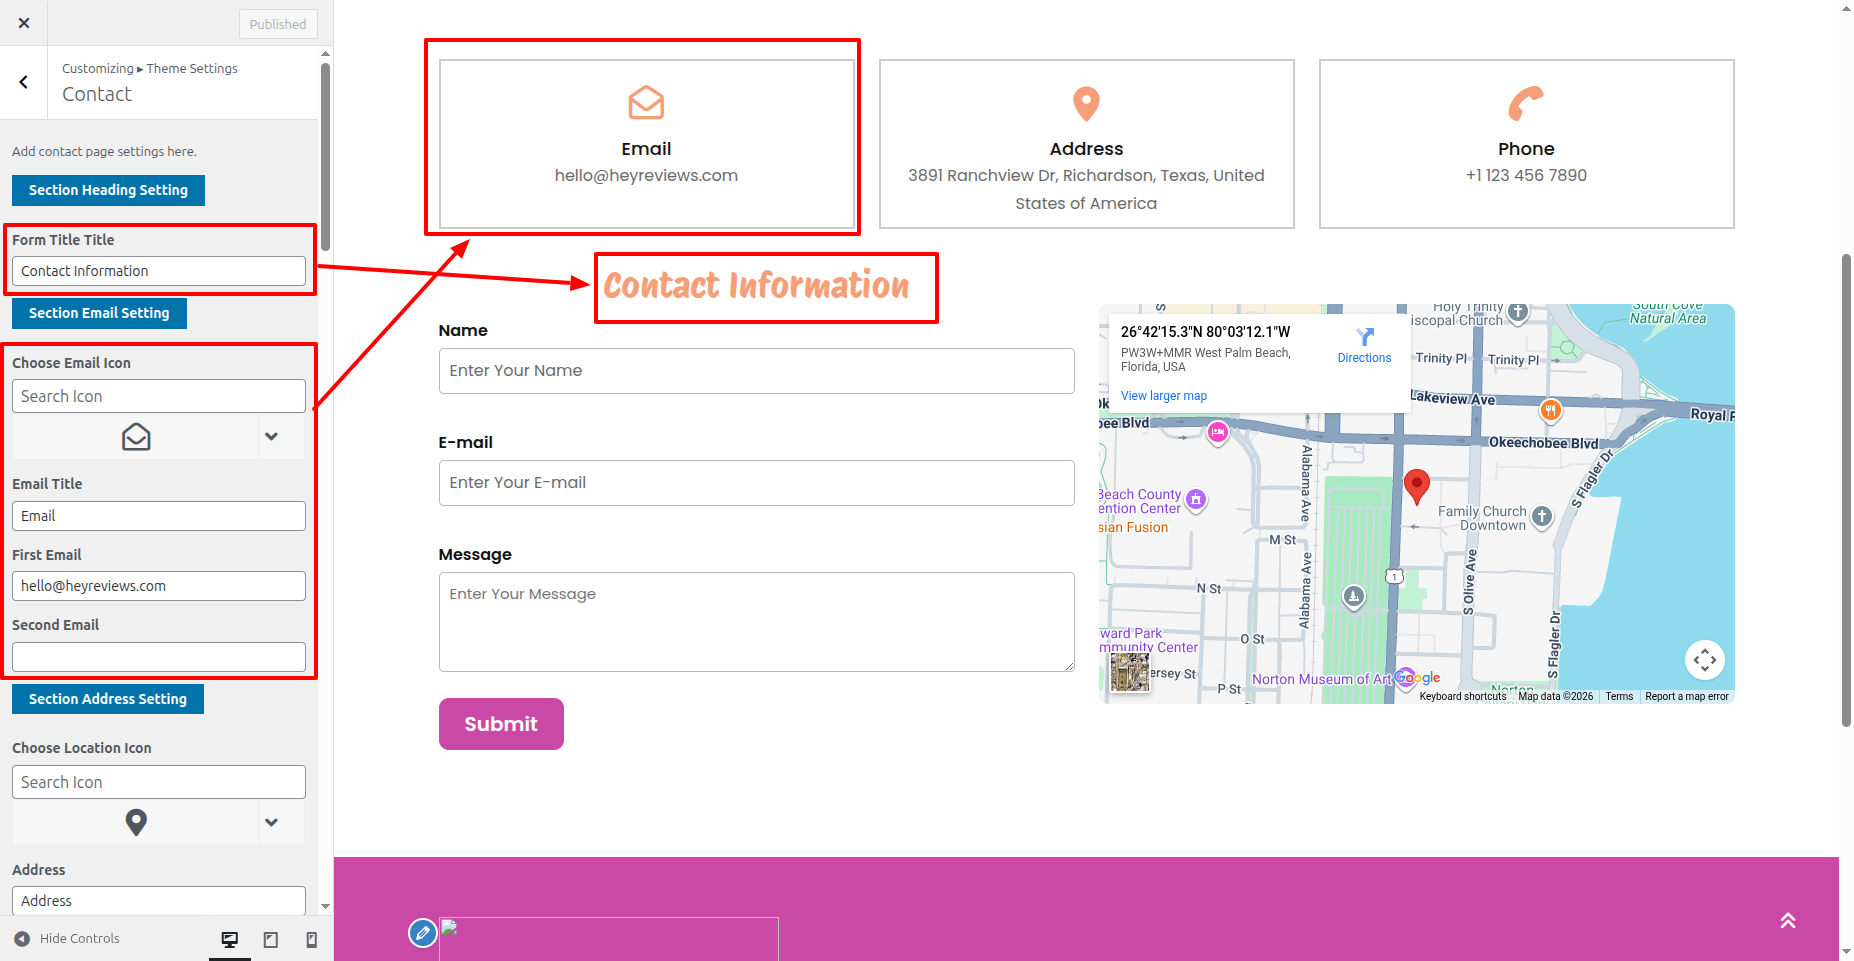The image size is (1854, 961).
Task: Switch to tablet preview device icon
Action: click(x=271, y=939)
